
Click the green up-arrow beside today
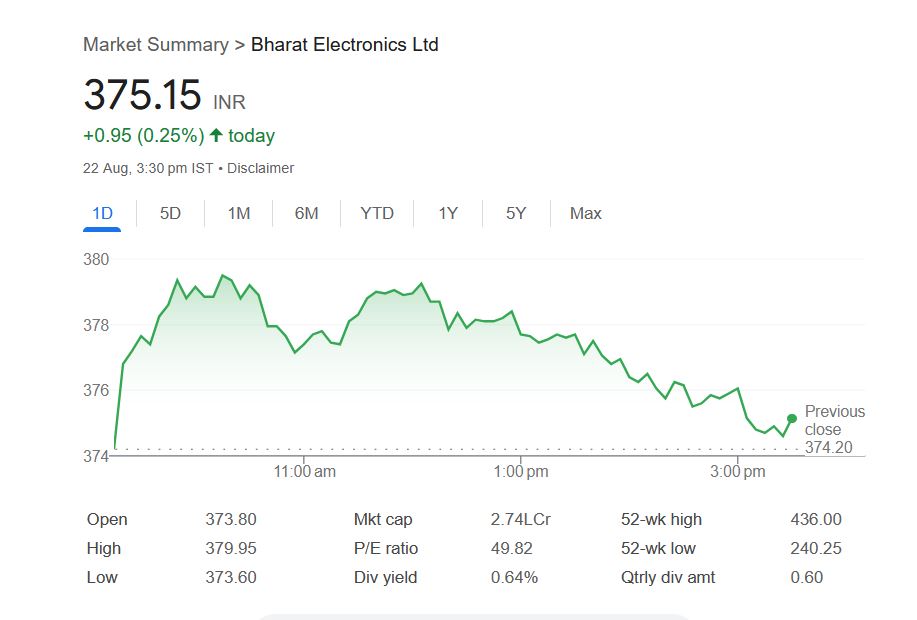(x=216, y=135)
